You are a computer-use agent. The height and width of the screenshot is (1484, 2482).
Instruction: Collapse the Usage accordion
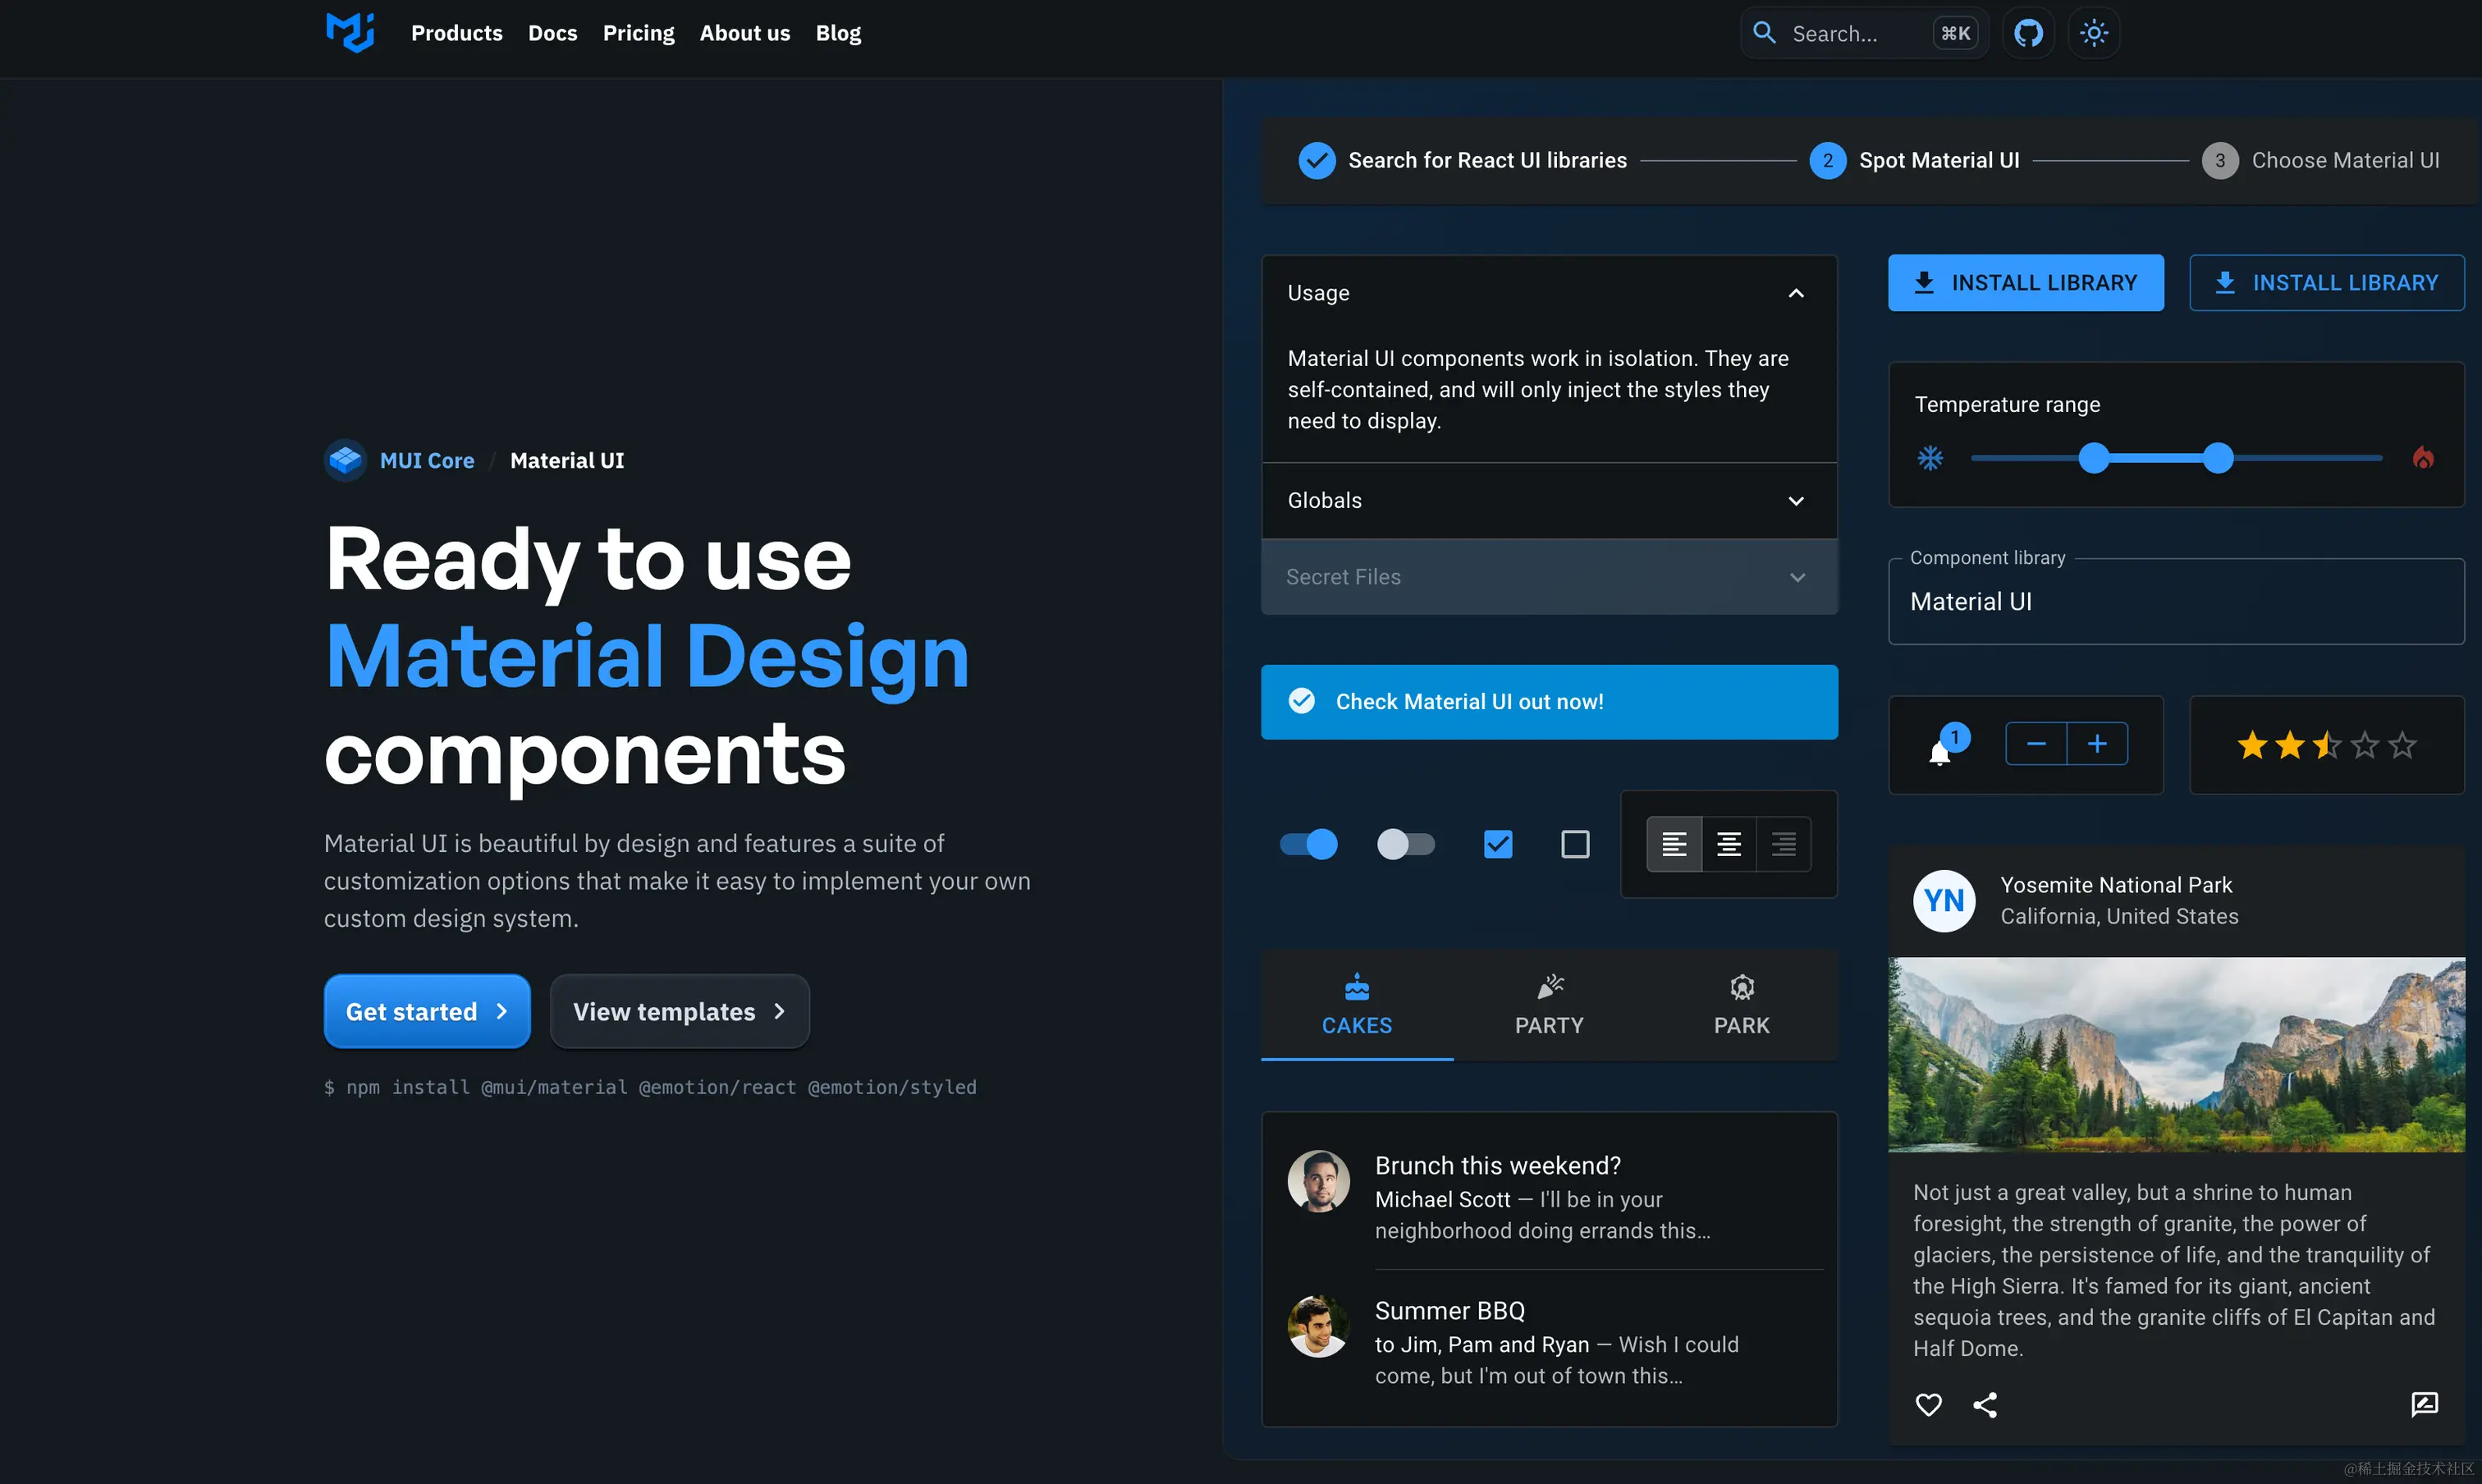coord(1549,293)
